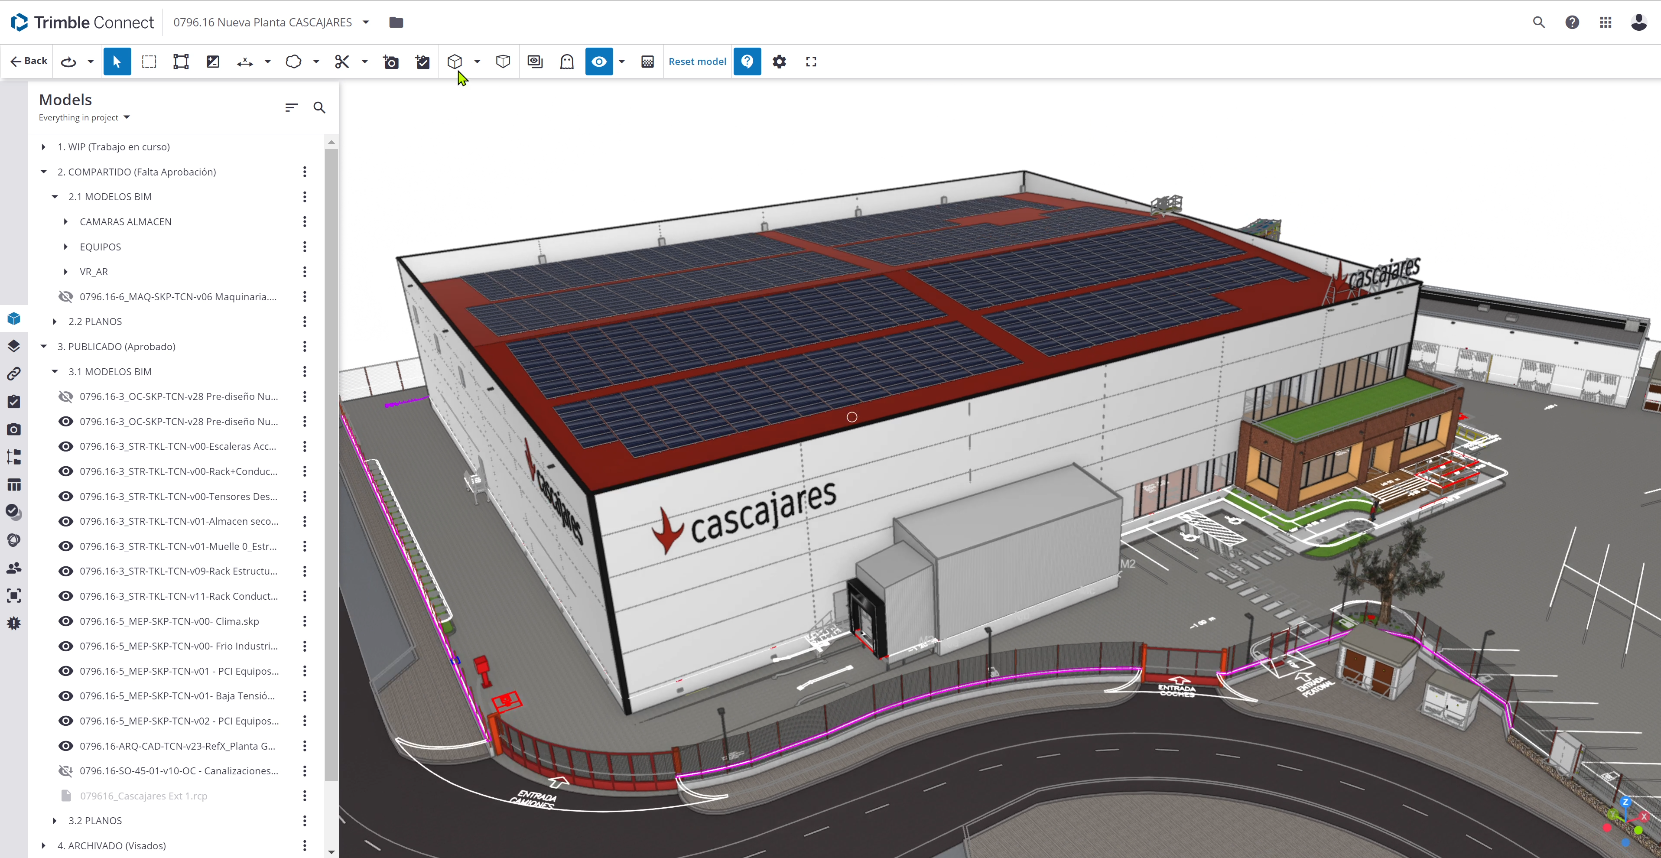Open the Models panel in sidebar
Screen dimensions: 1661x858
click(x=14, y=319)
